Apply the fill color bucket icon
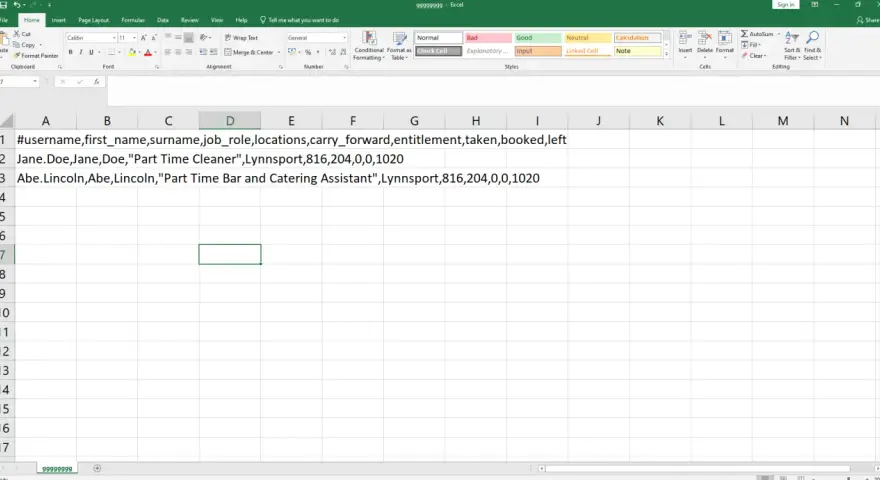Screen dimensions: 880x480 pyautogui.click(x=132, y=52)
